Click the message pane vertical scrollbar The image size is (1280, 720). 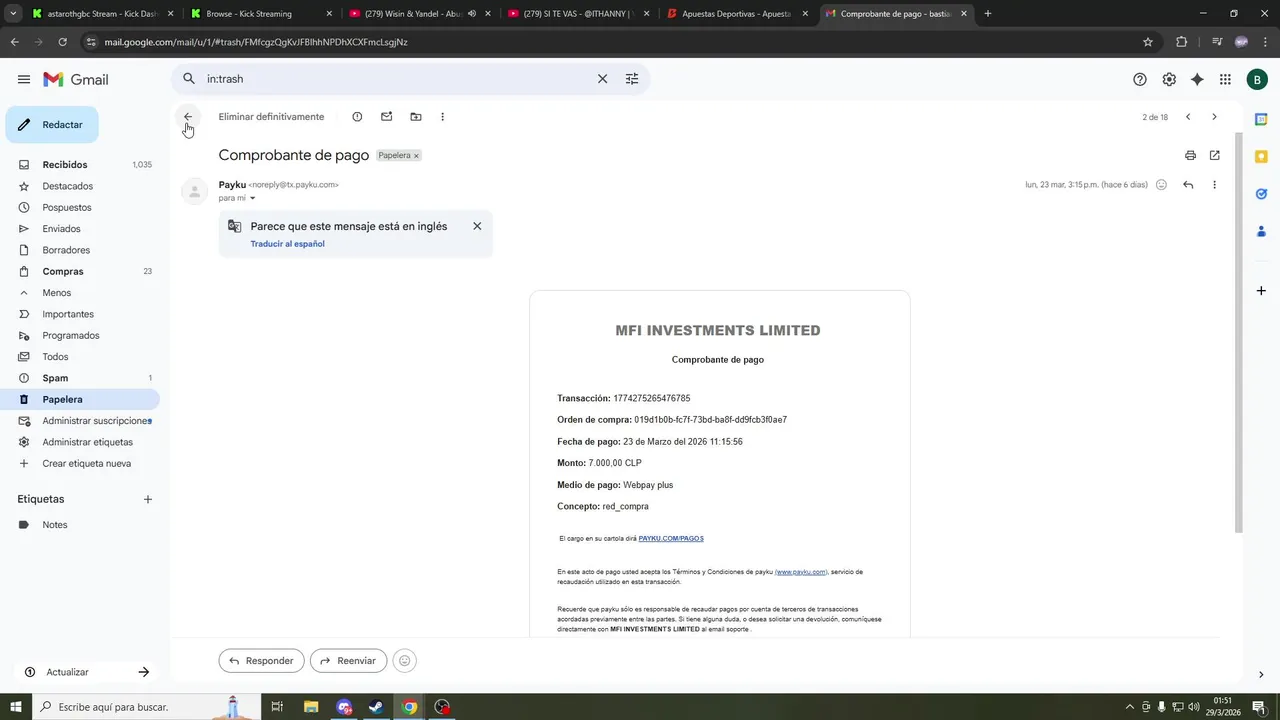point(1239,330)
